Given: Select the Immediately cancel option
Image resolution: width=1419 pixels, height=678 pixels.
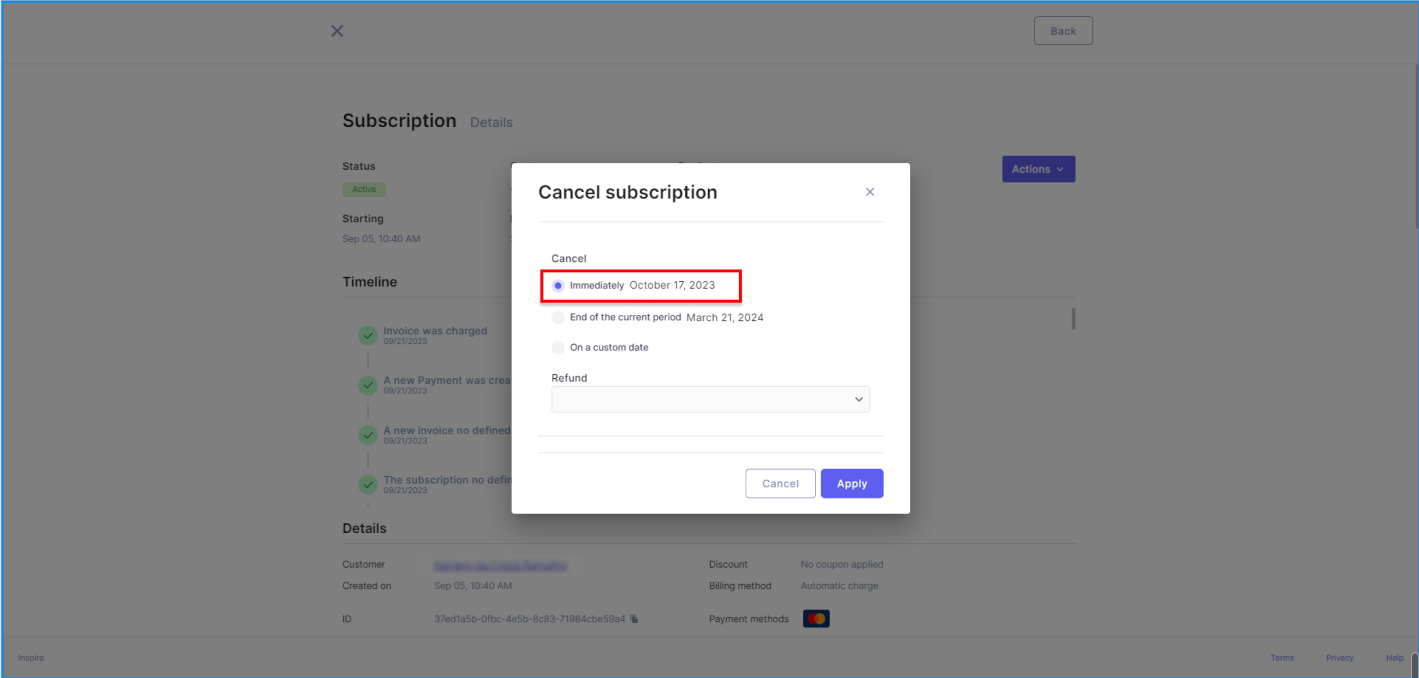Looking at the screenshot, I should 558,285.
